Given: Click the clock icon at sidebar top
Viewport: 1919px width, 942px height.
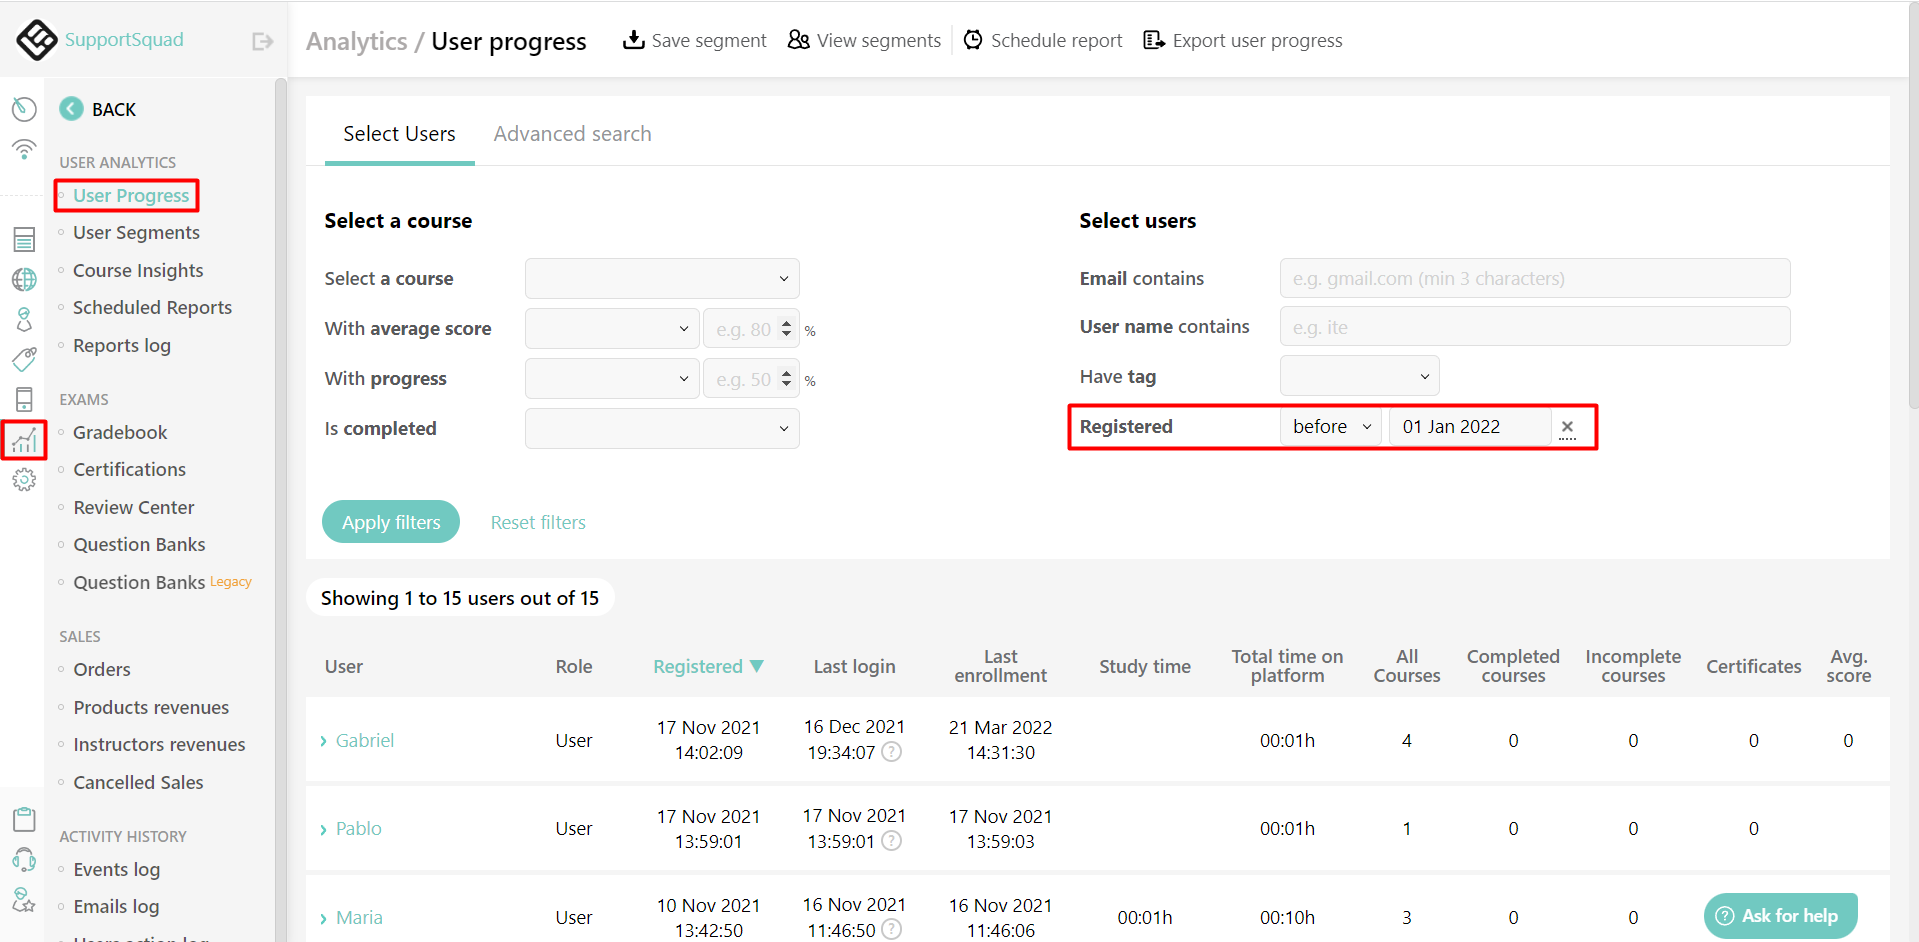Looking at the screenshot, I should [24, 109].
